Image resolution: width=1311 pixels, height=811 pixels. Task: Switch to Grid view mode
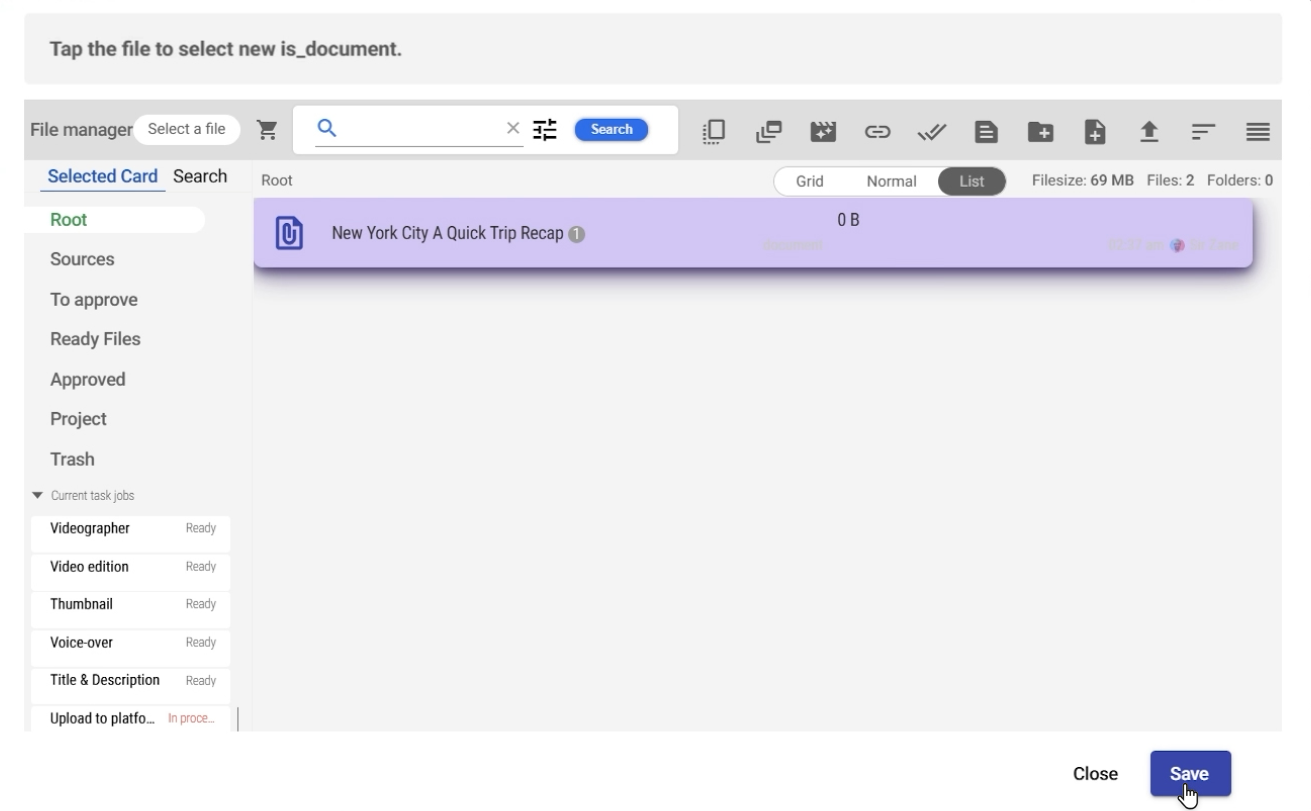[809, 181]
